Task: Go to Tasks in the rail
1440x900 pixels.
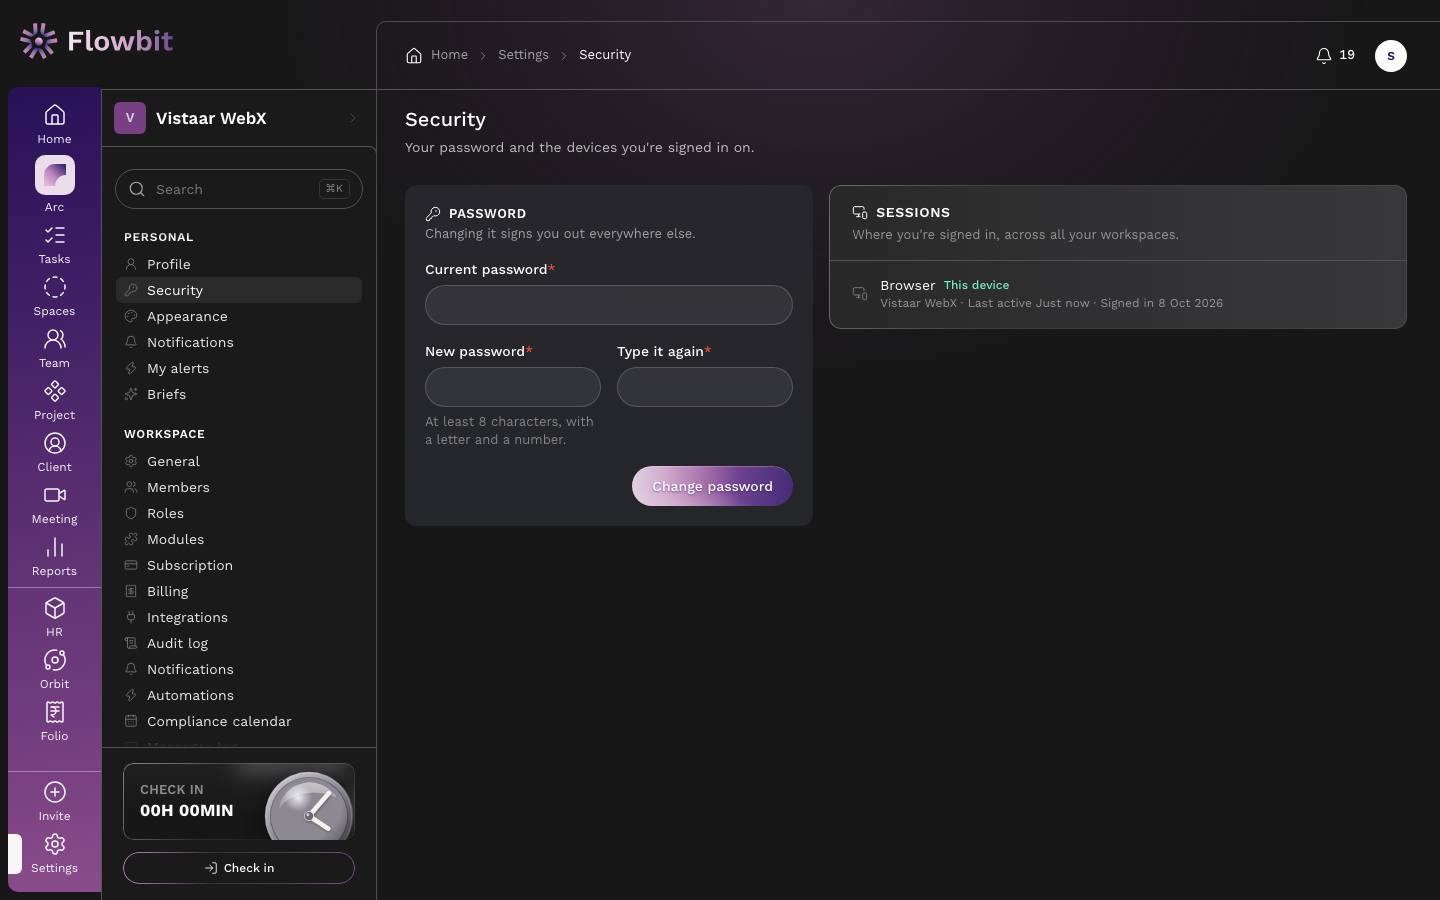Action: tap(54, 244)
